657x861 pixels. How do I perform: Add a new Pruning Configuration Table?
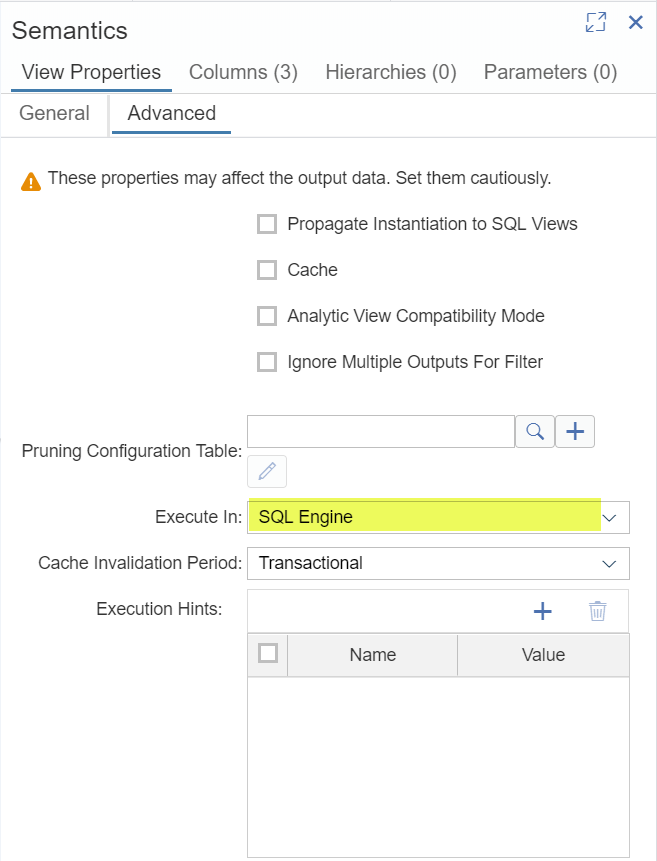[575, 431]
